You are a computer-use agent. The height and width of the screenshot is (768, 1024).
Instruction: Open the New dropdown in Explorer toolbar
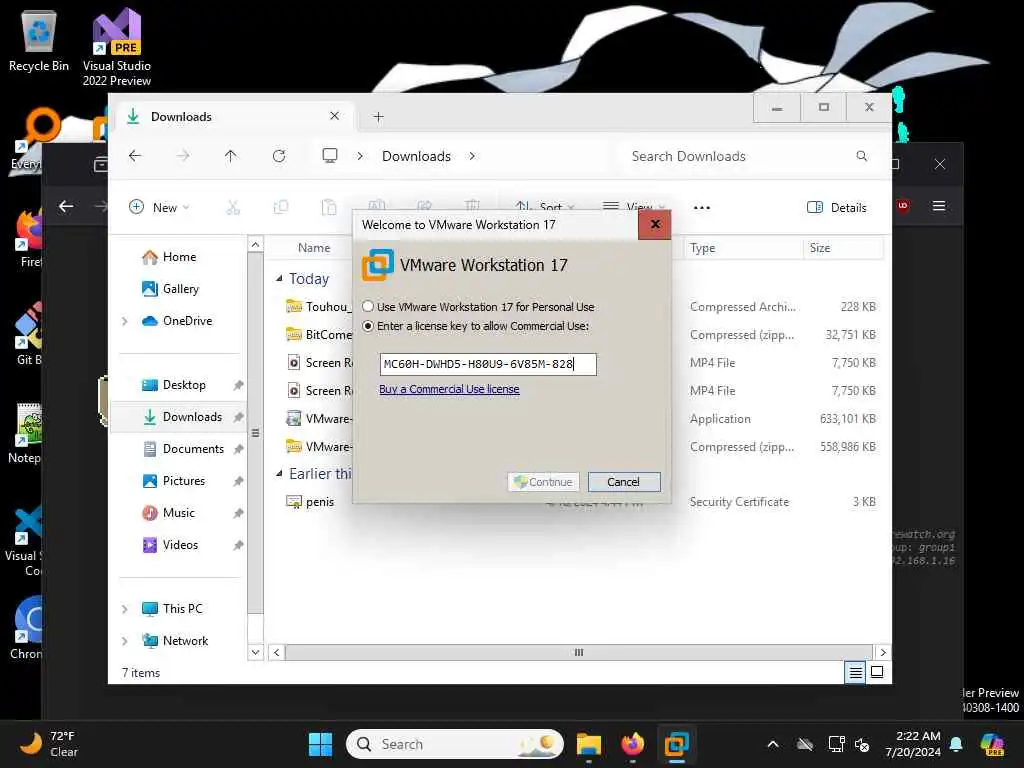pos(159,208)
